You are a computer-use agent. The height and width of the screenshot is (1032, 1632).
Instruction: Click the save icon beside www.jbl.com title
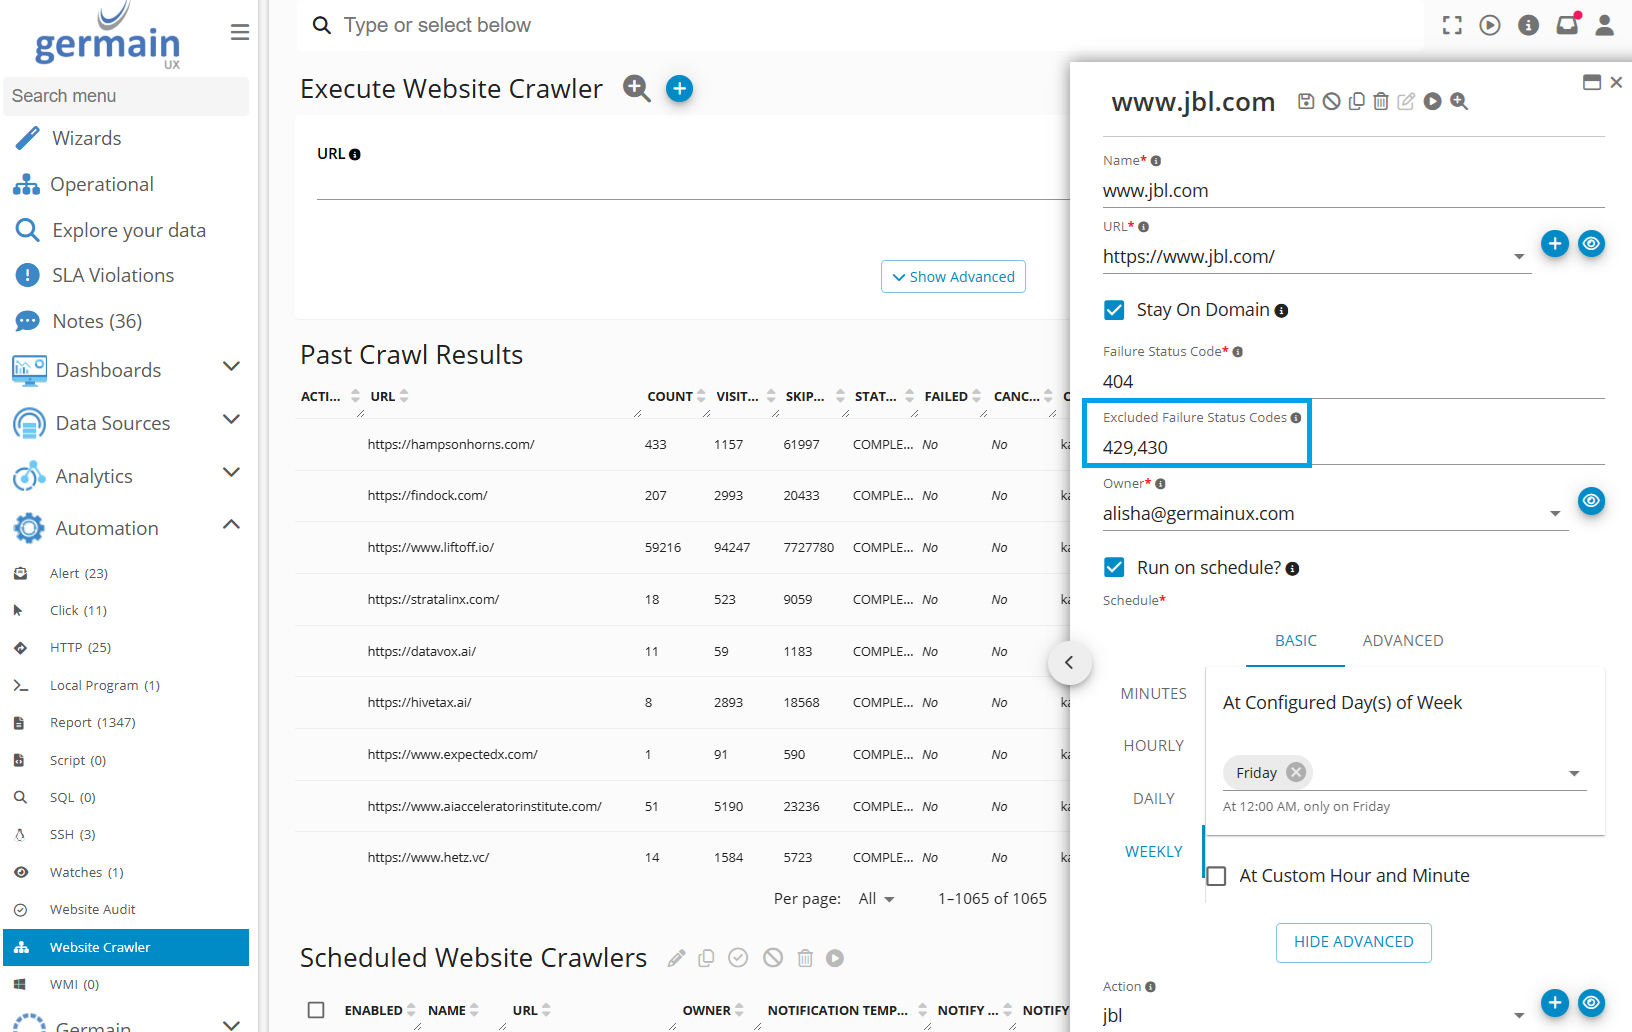(x=1306, y=101)
